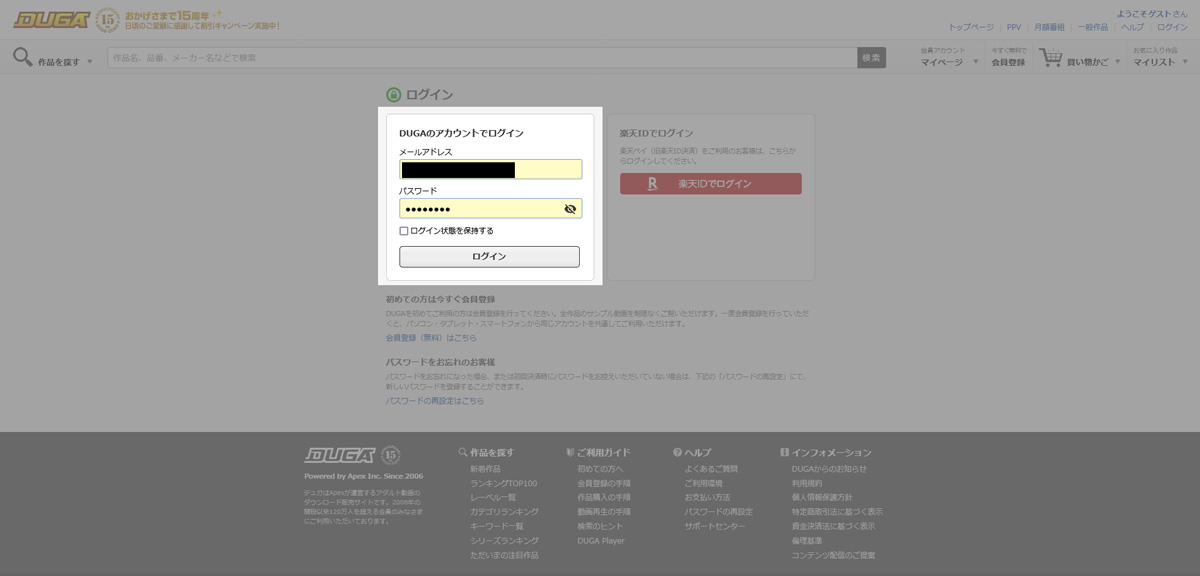Enable the ログイン状態を保持する checkbox

(x=404, y=231)
